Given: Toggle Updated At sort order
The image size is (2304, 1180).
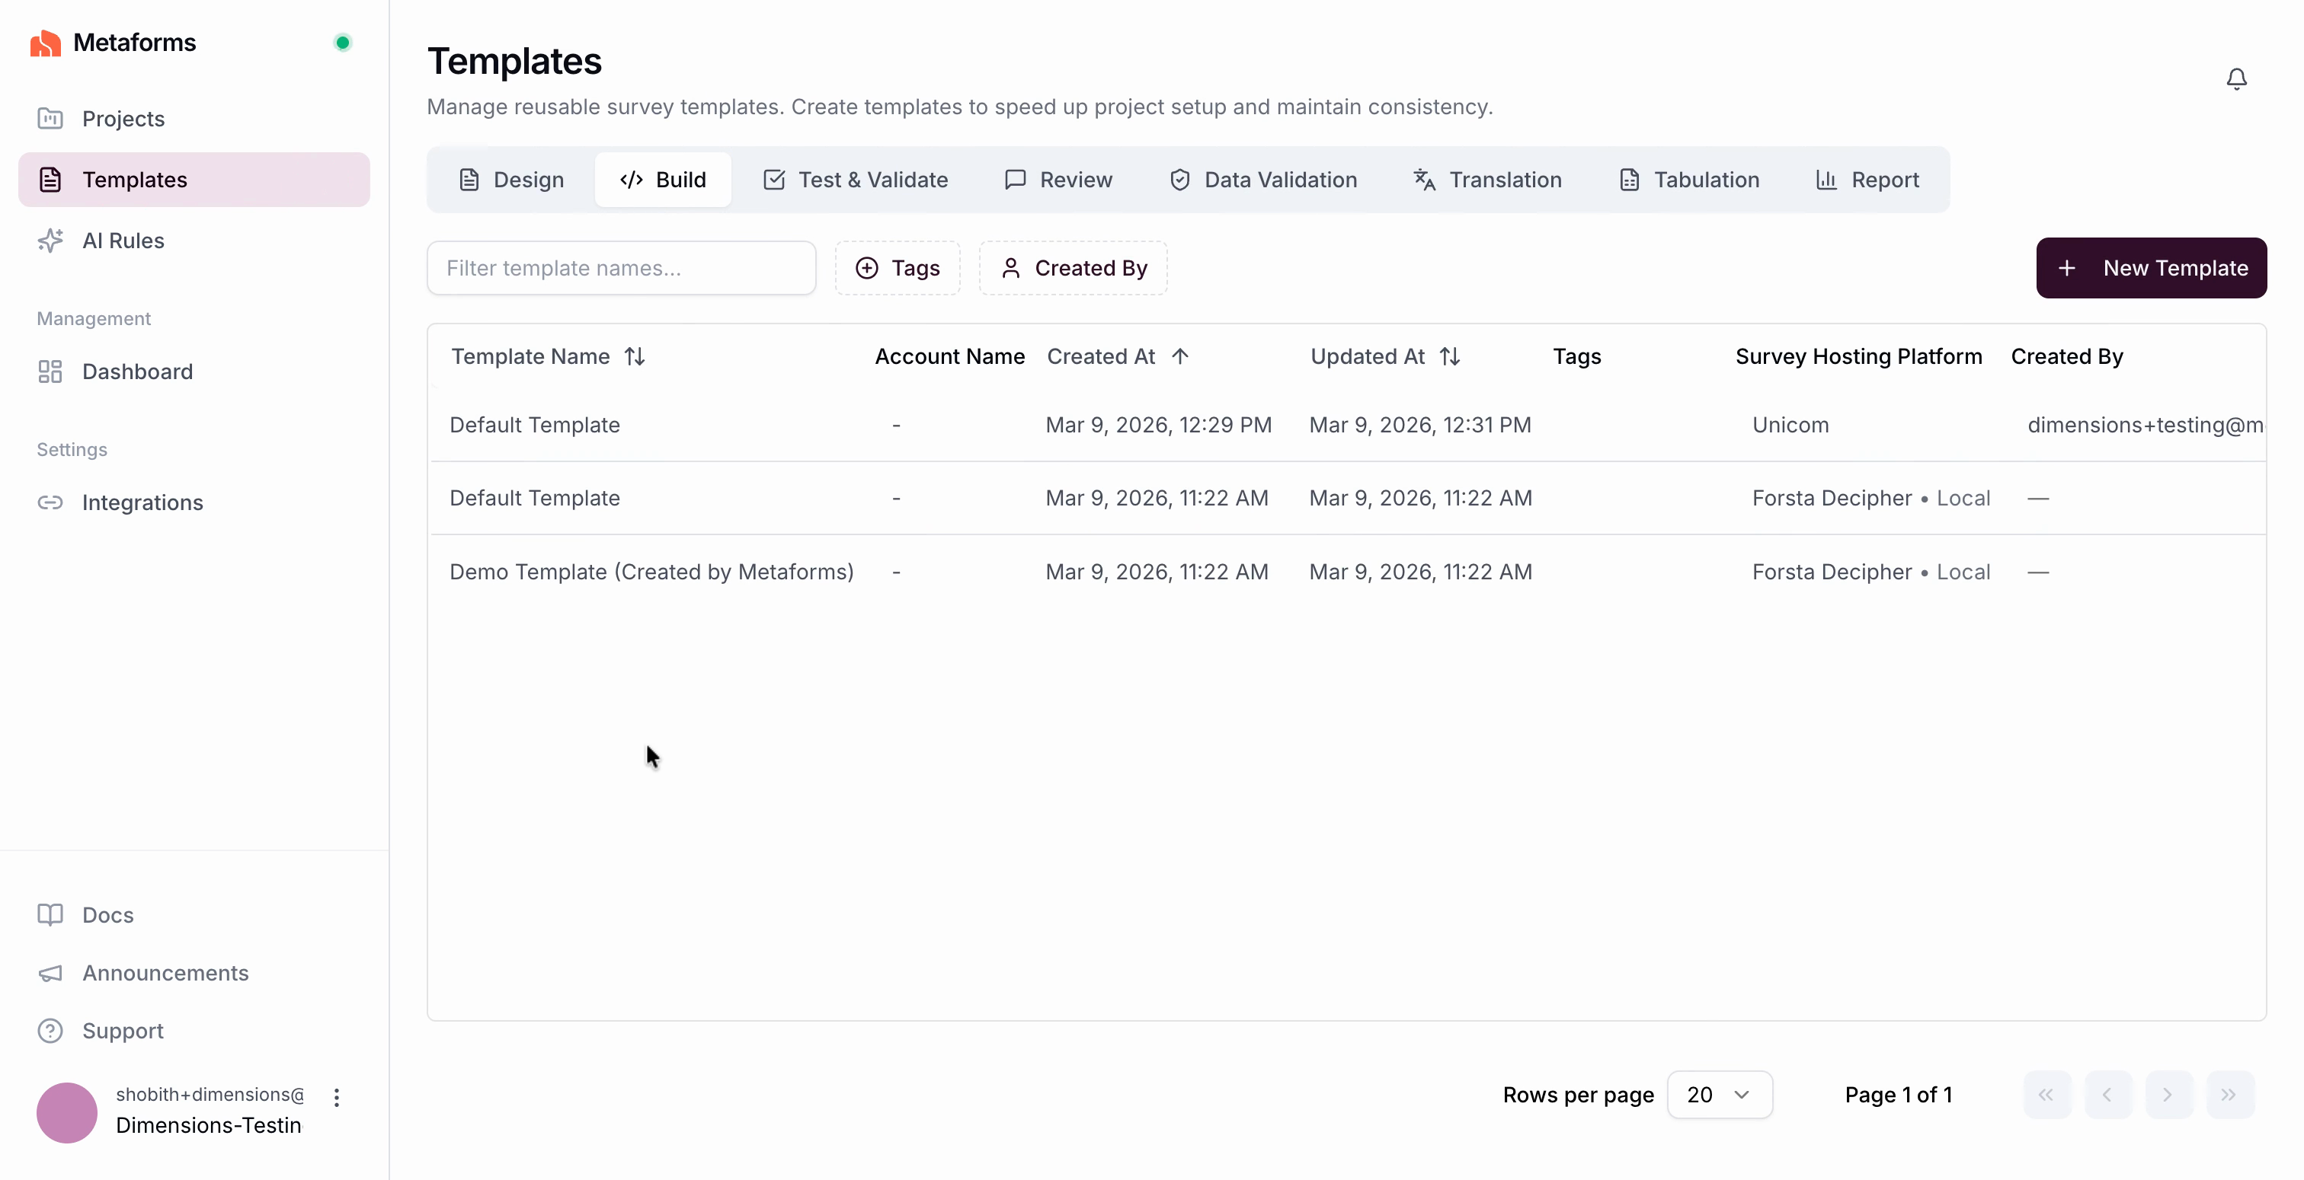Looking at the screenshot, I should click(x=1450, y=357).
